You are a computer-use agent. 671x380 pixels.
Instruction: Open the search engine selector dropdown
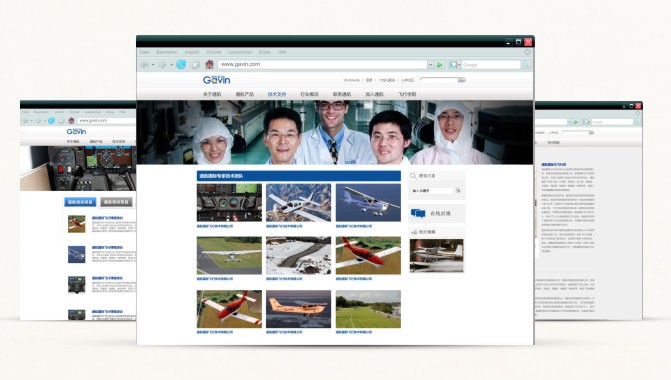click(x=459, y=65)
